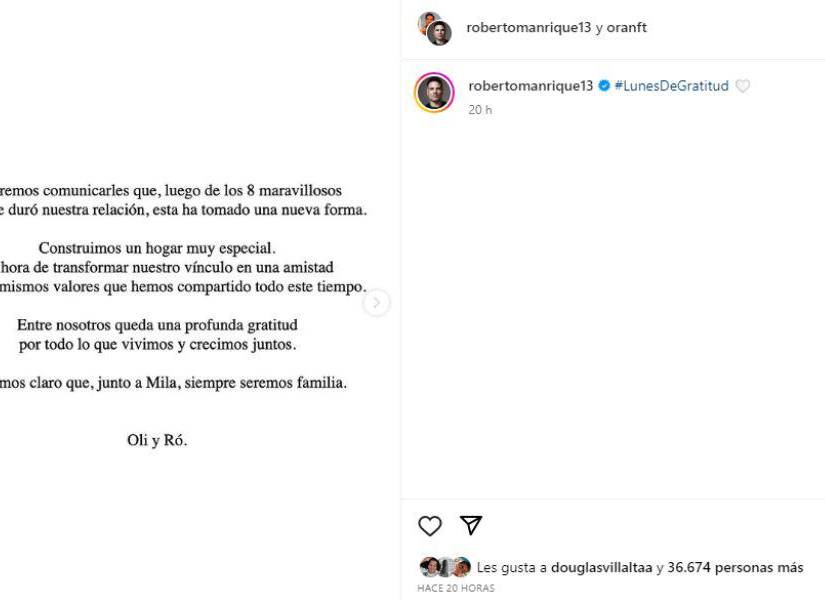Open the rightmost liker avatar

[462, 567]
